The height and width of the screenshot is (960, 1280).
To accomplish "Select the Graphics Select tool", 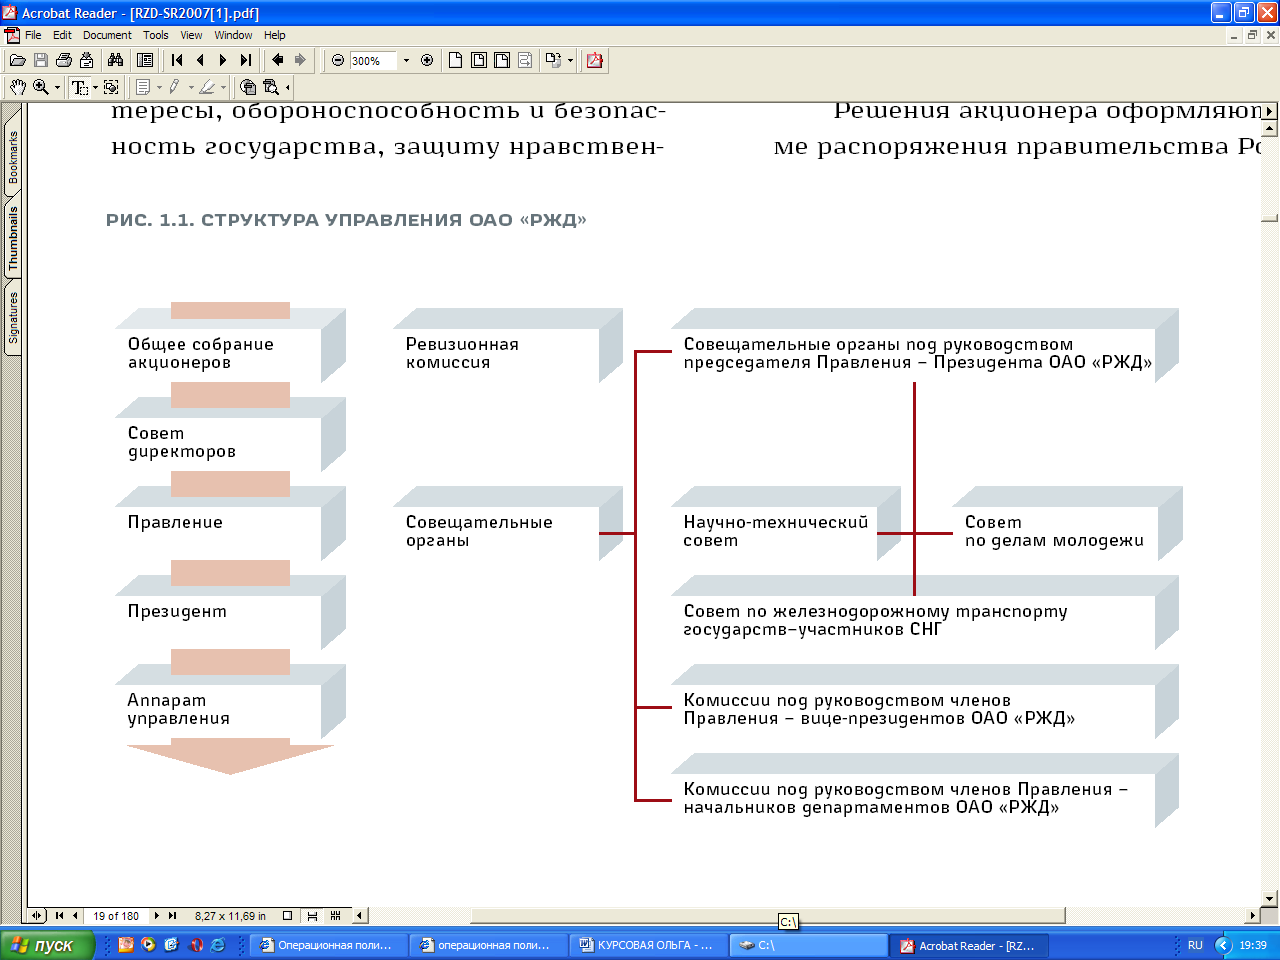I will pos(111,88).
